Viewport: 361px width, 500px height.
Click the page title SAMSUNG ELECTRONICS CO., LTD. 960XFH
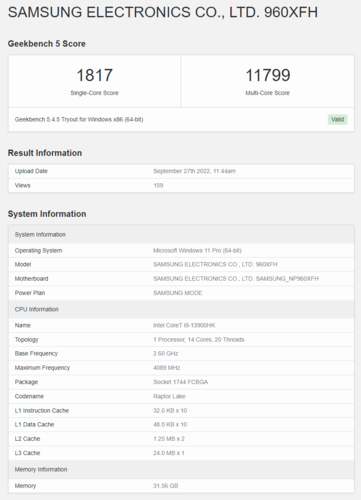point(163,12)
